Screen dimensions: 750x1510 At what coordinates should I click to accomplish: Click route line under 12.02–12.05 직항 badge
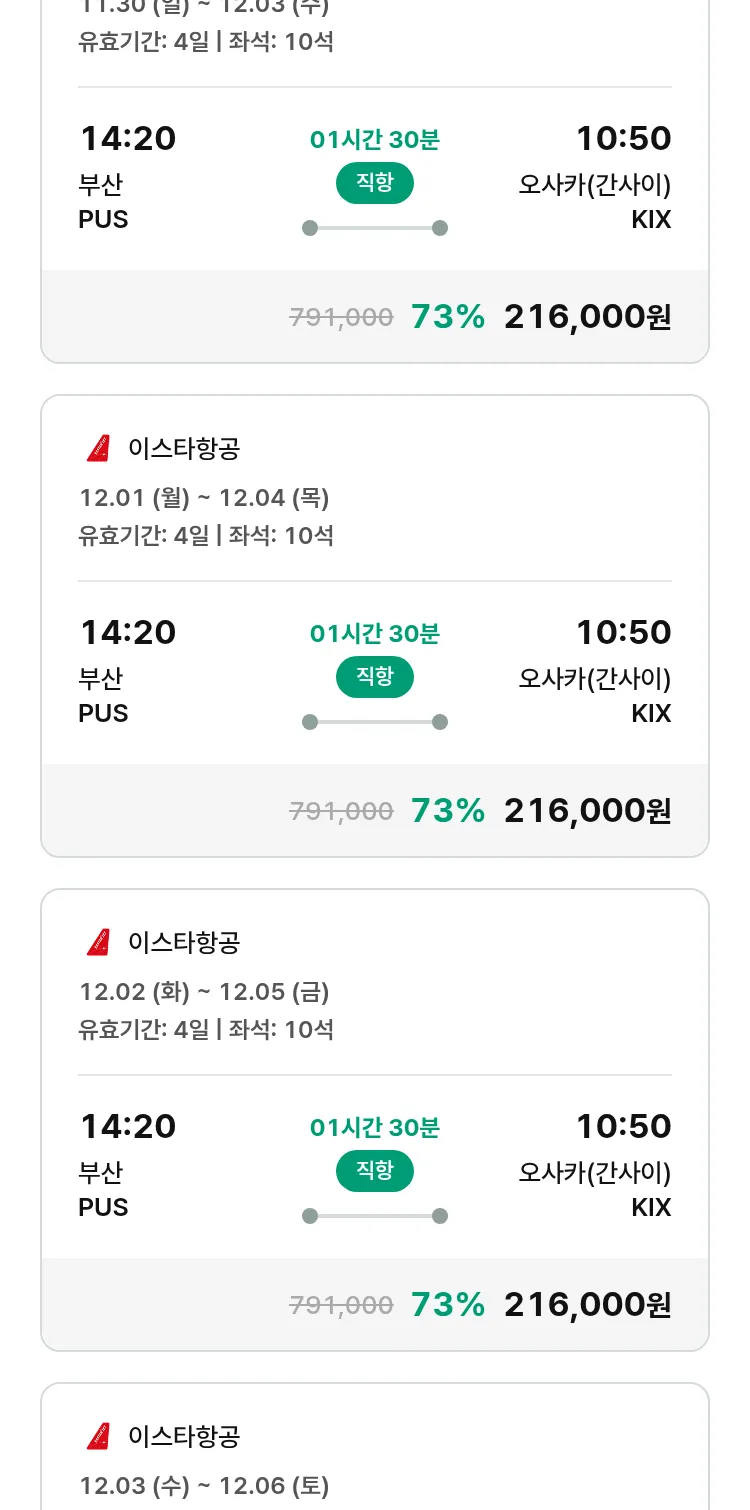tap(374, 1216)
